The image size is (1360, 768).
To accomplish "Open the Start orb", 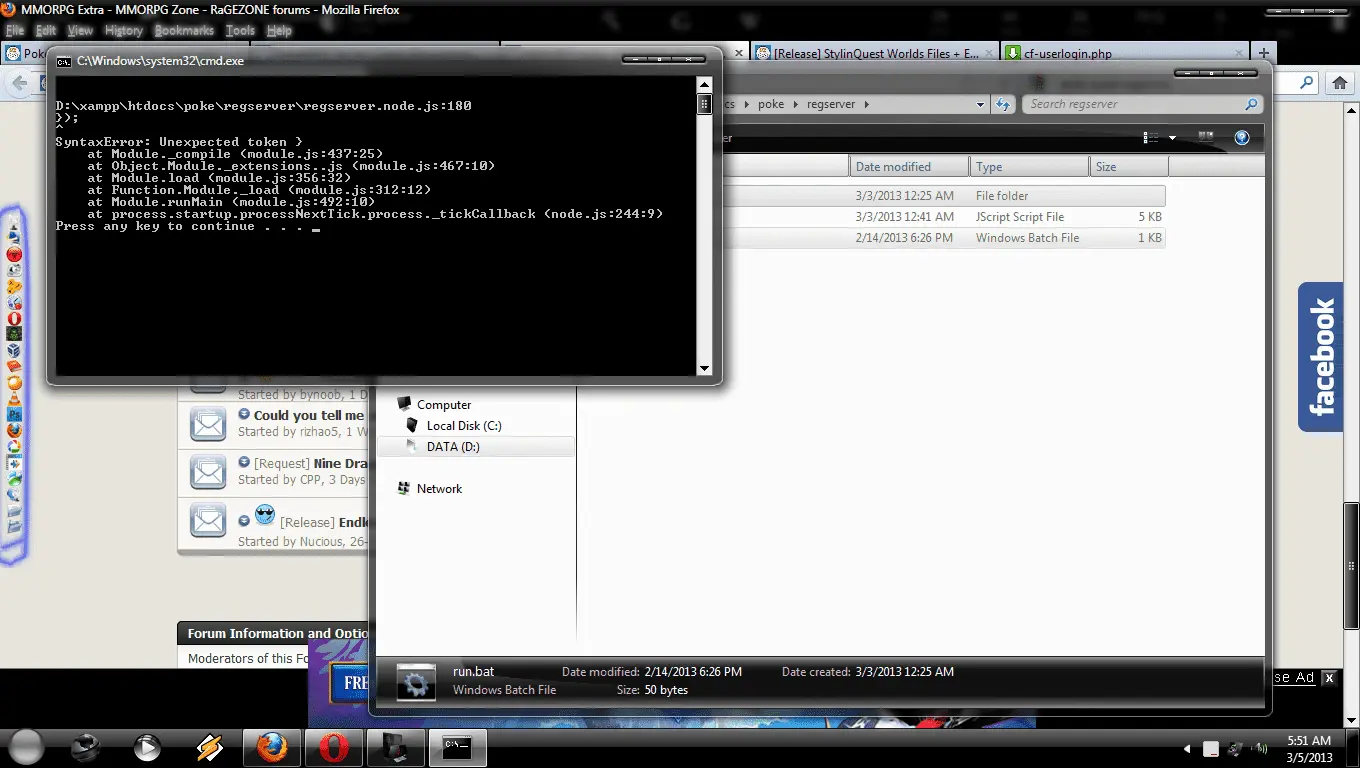I will 27,747.
